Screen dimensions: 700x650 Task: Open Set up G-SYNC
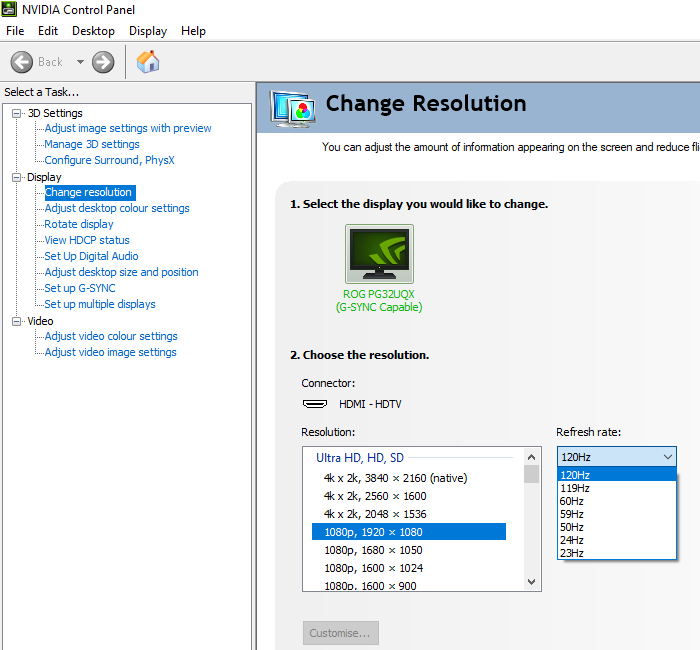click(80, 288)
